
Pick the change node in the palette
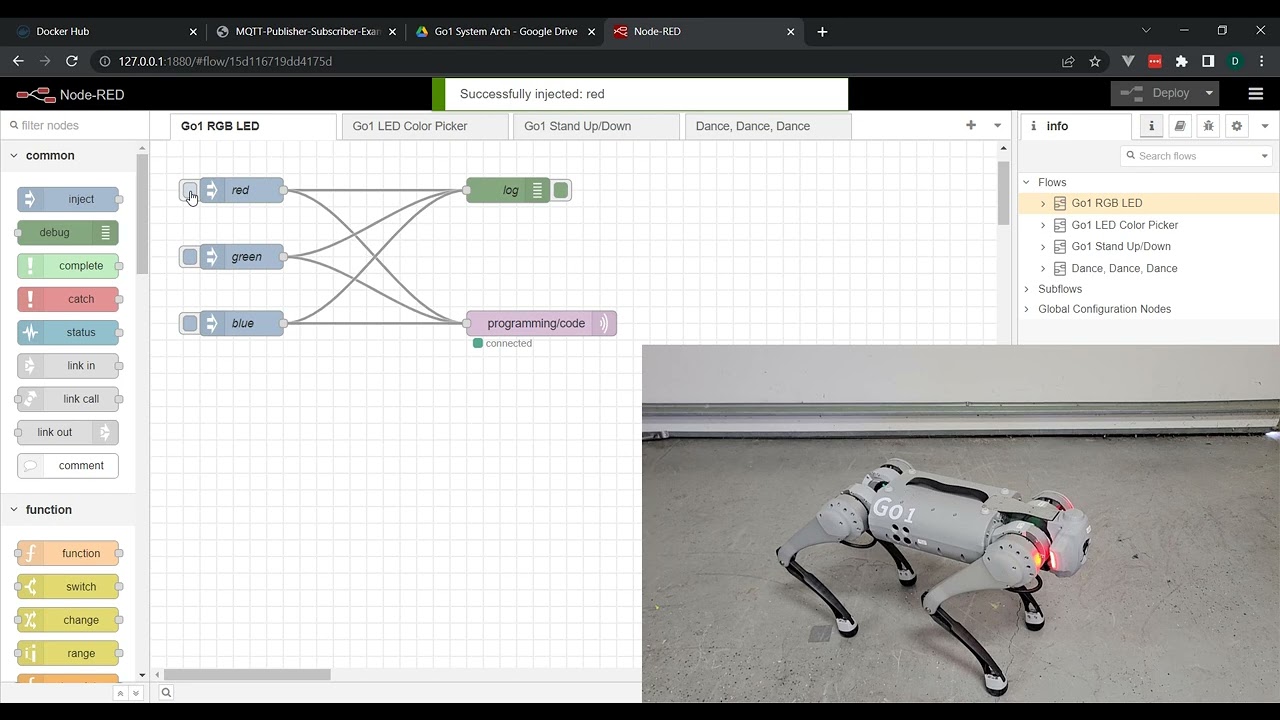click(x=68, y=620)
